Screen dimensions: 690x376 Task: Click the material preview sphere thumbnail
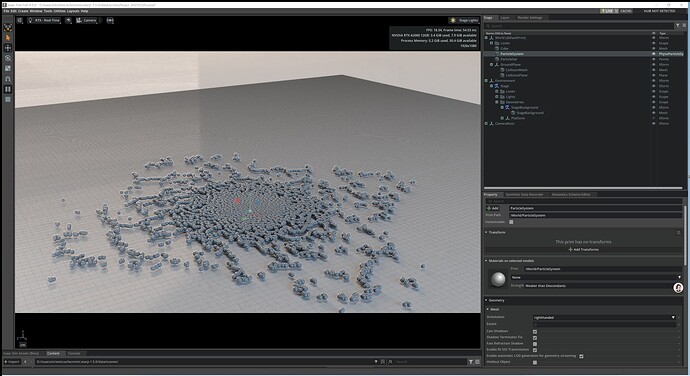tap(498, 279)
